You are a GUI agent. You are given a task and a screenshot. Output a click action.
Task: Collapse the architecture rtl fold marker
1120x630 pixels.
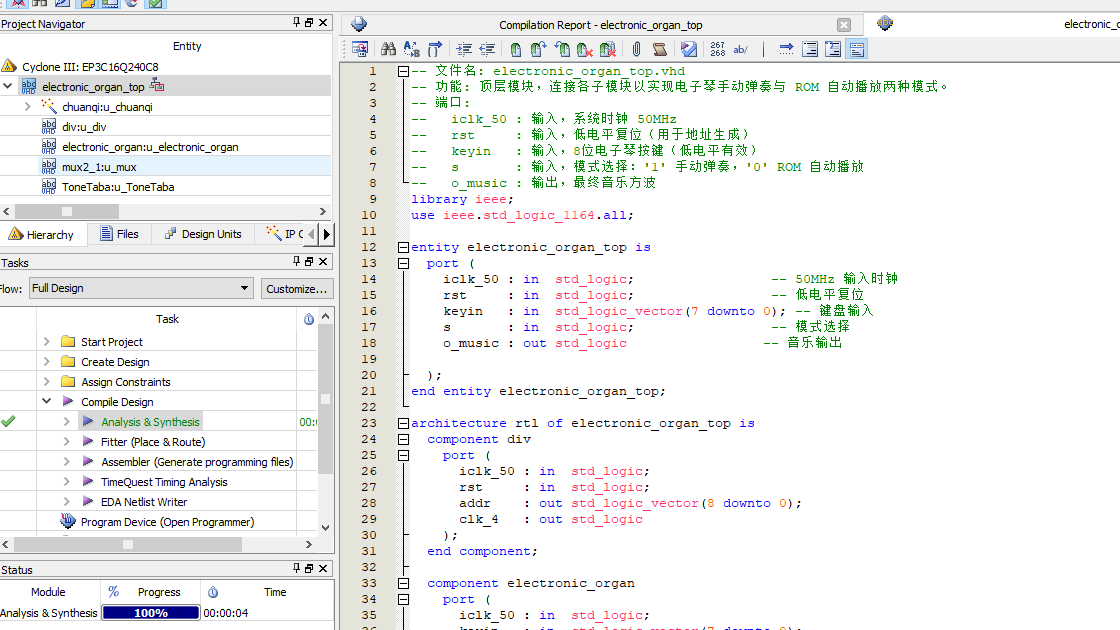tap(404, 424)
